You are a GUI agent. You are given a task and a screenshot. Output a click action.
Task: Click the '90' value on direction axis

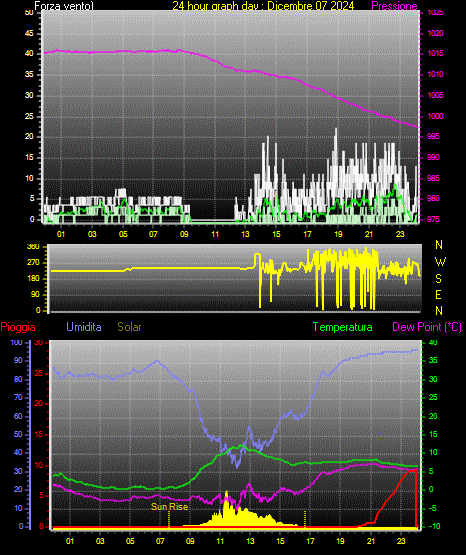[35, 294]
